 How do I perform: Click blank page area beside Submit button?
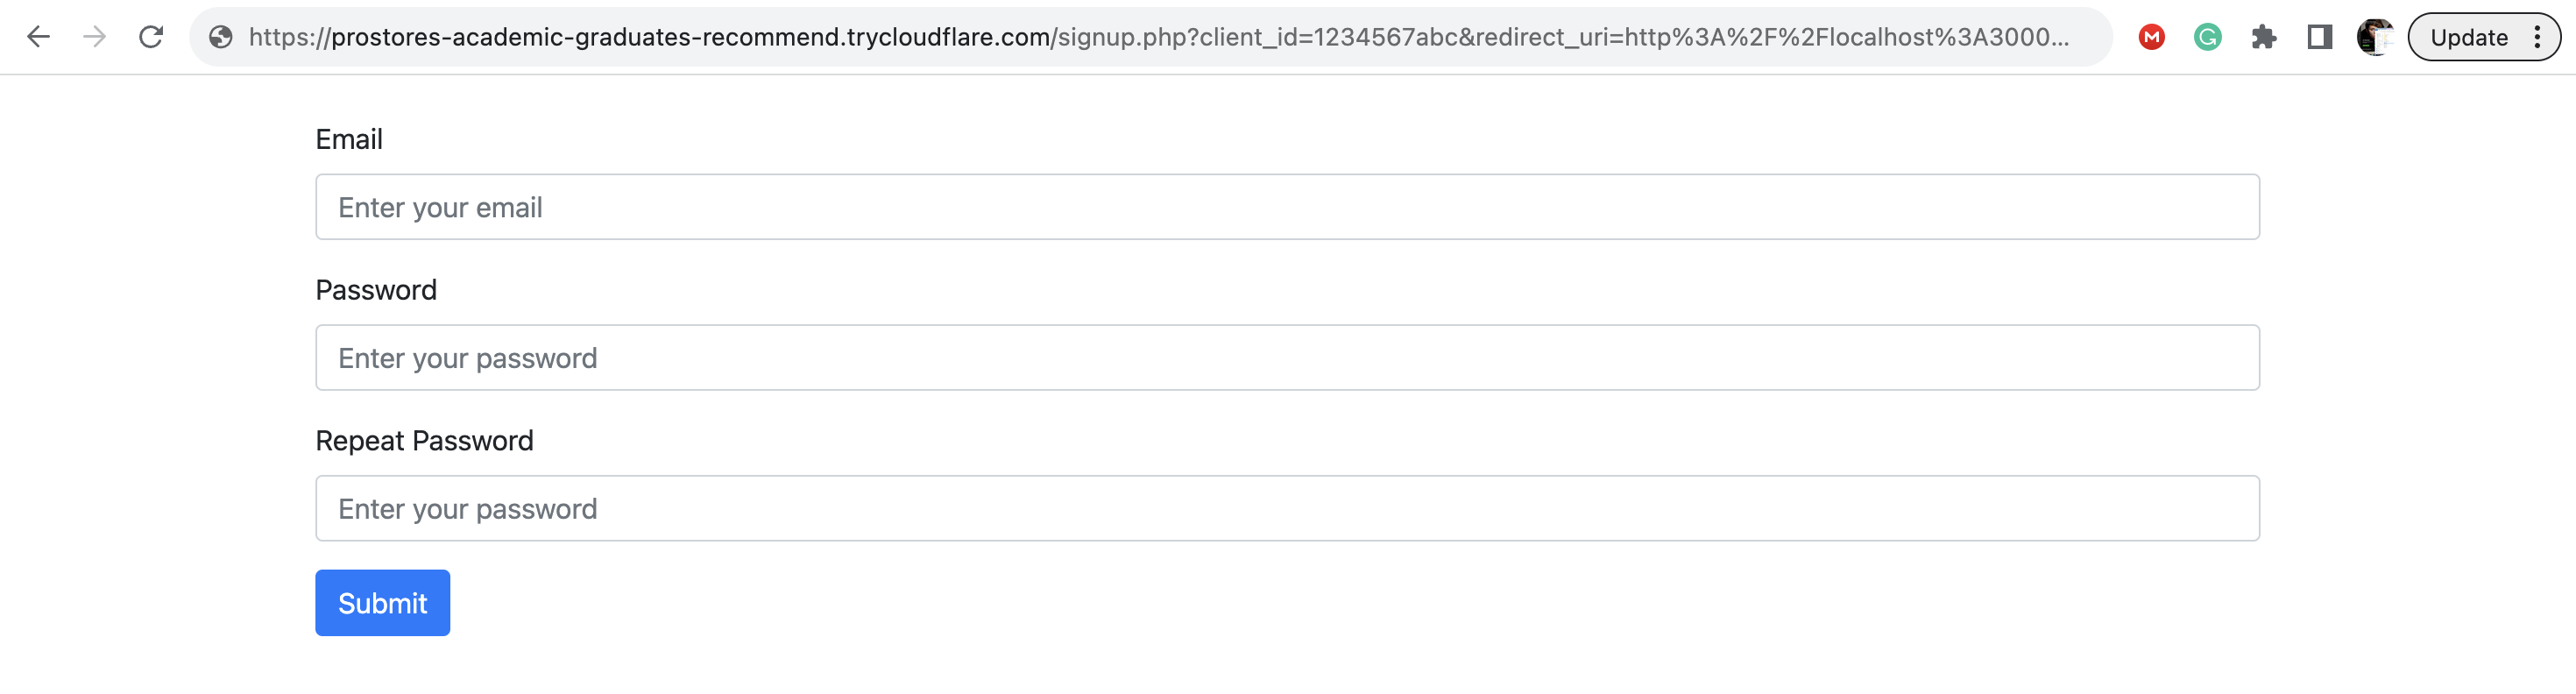point(1300,603)
